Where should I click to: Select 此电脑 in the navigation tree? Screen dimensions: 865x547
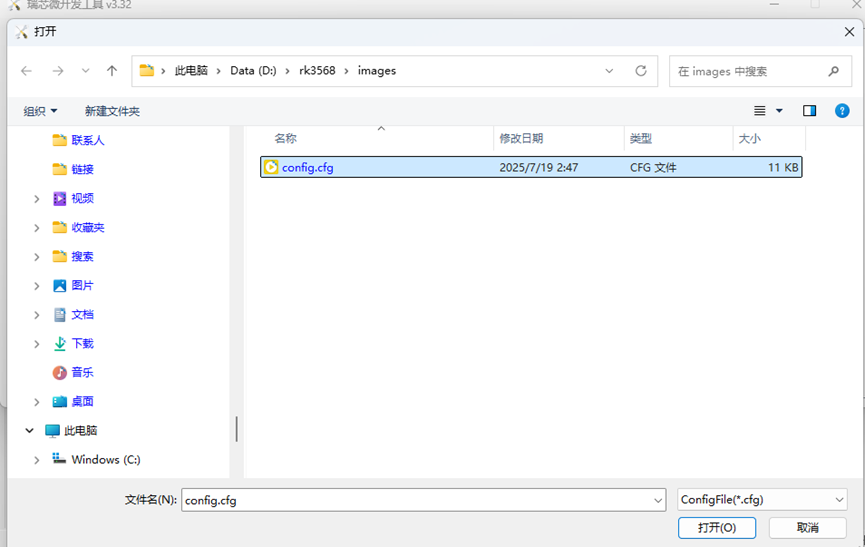pyautogui.click(x=81, y=431)
